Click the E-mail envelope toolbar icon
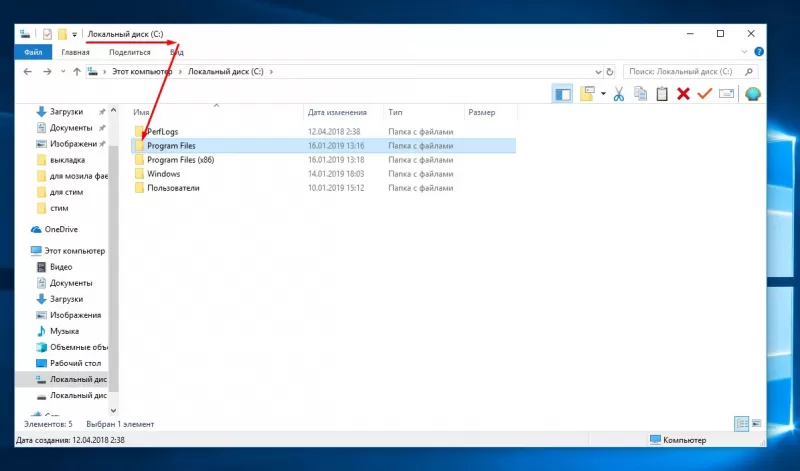The image size is (800, 471). pos(726,94)
